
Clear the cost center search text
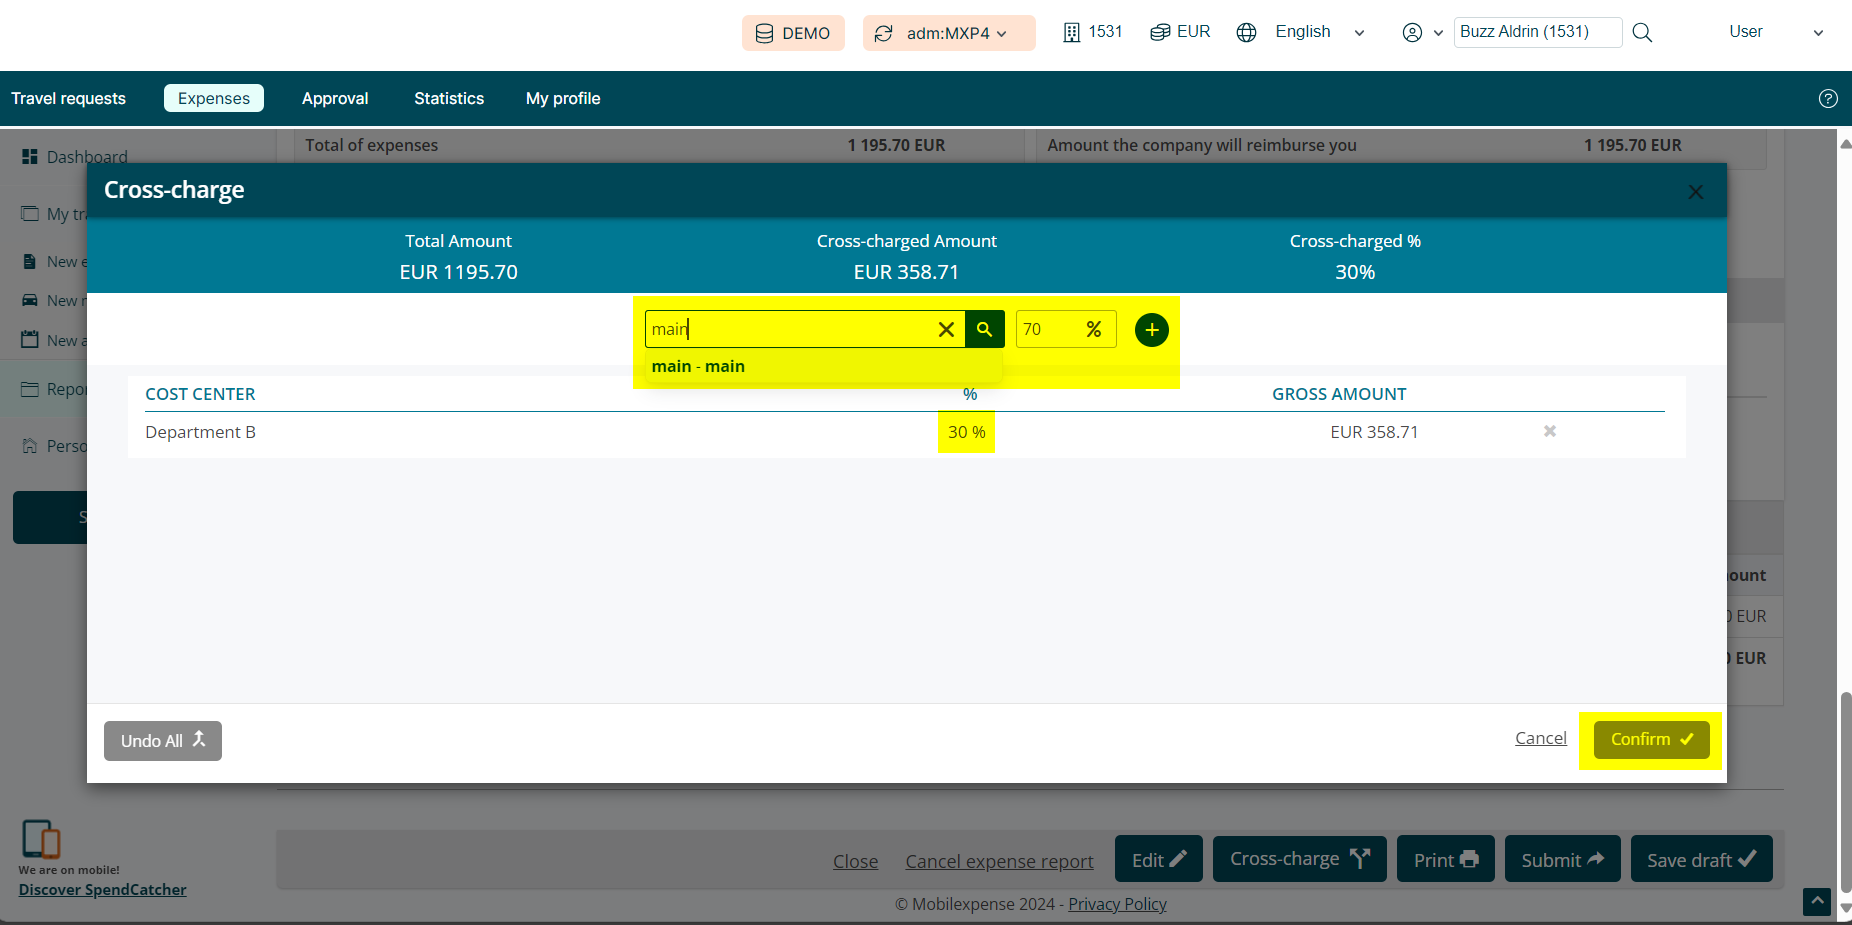coord(945,329)
